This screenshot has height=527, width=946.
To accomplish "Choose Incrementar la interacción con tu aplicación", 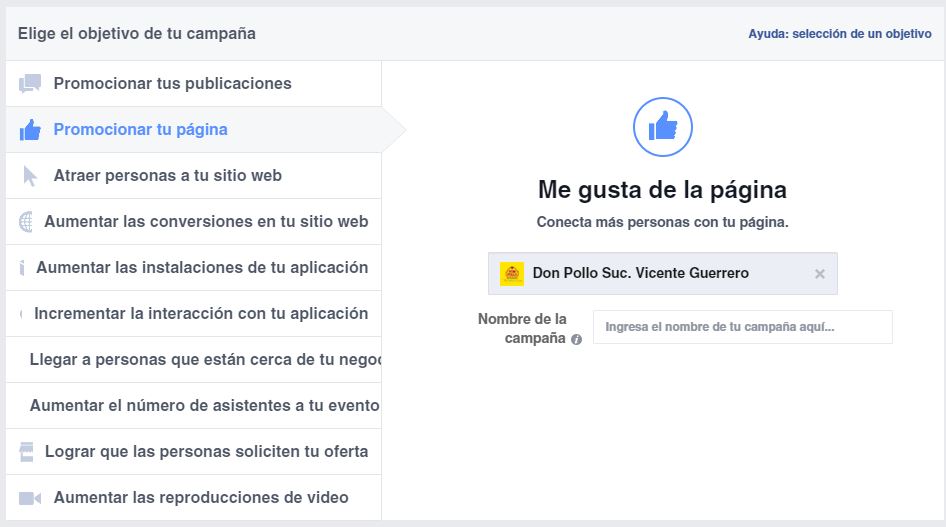I will click(x=194, y=314).
